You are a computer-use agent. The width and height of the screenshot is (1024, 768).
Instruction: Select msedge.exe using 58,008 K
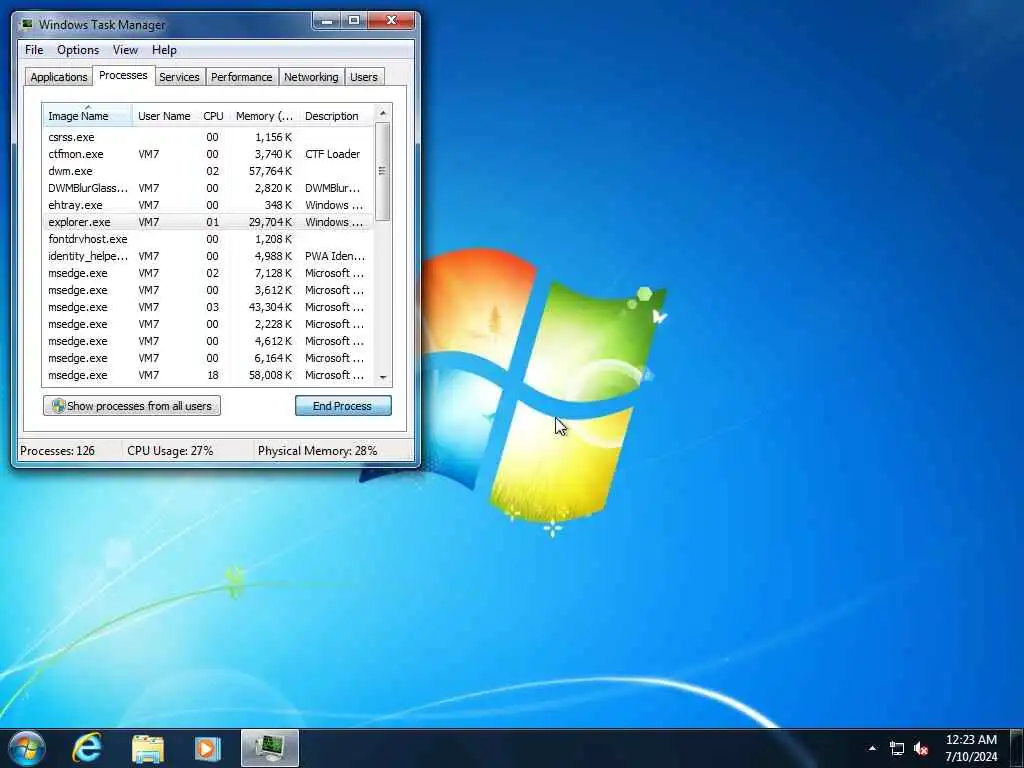pos(208,375)
